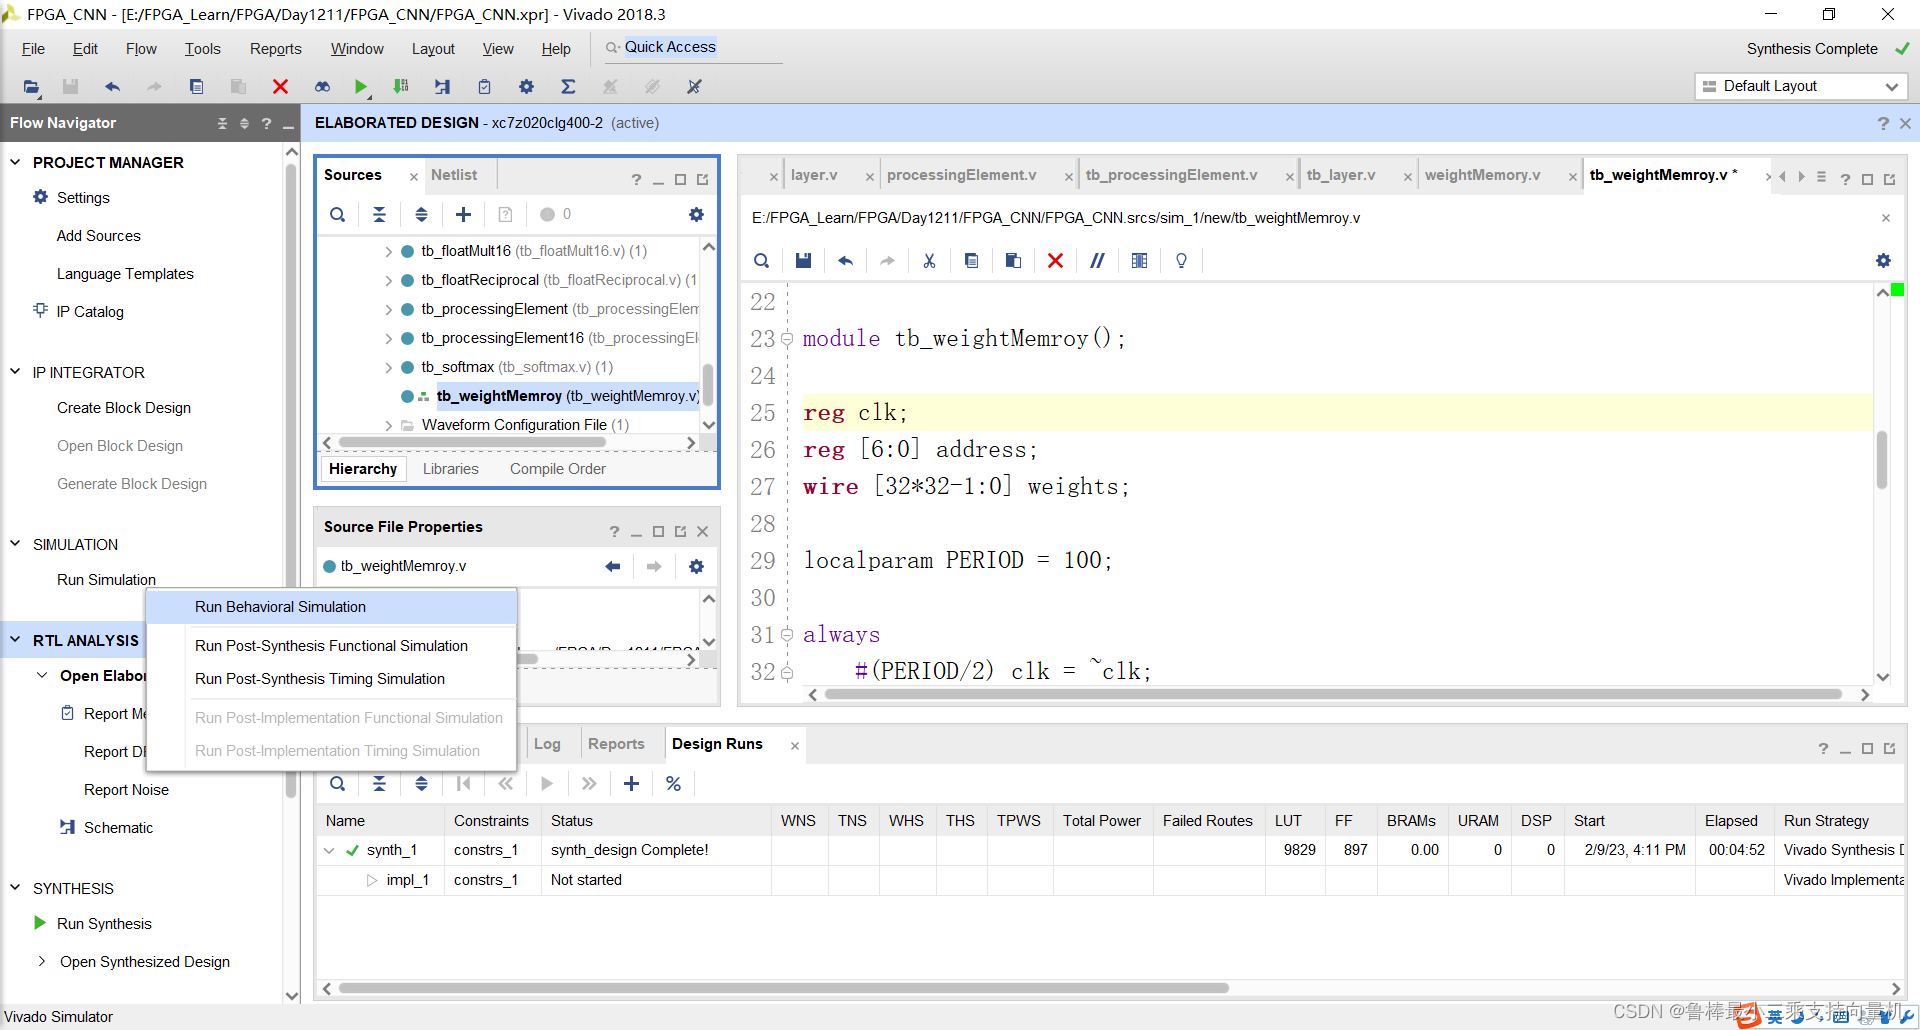Open Source File Properties gear icon

[696, 566]
